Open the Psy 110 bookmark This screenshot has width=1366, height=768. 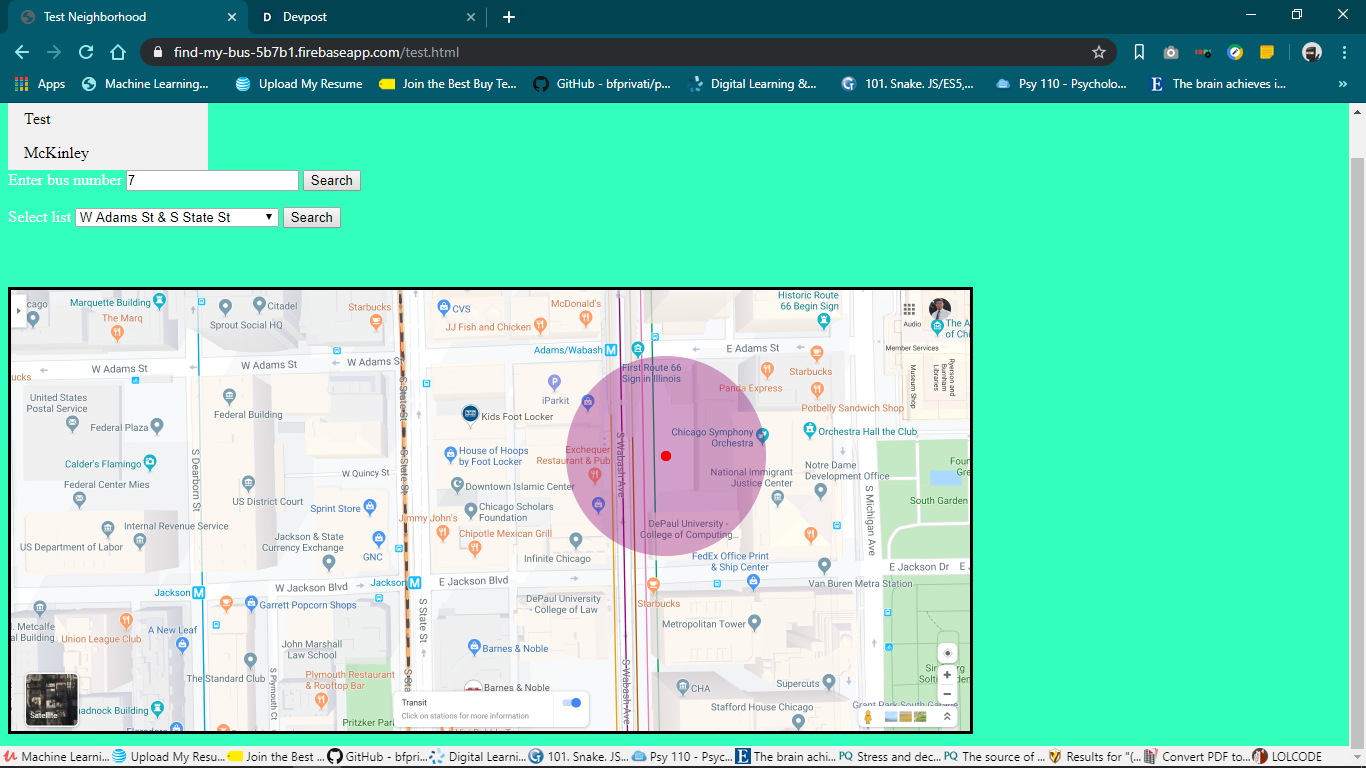tap(1062, 84)
